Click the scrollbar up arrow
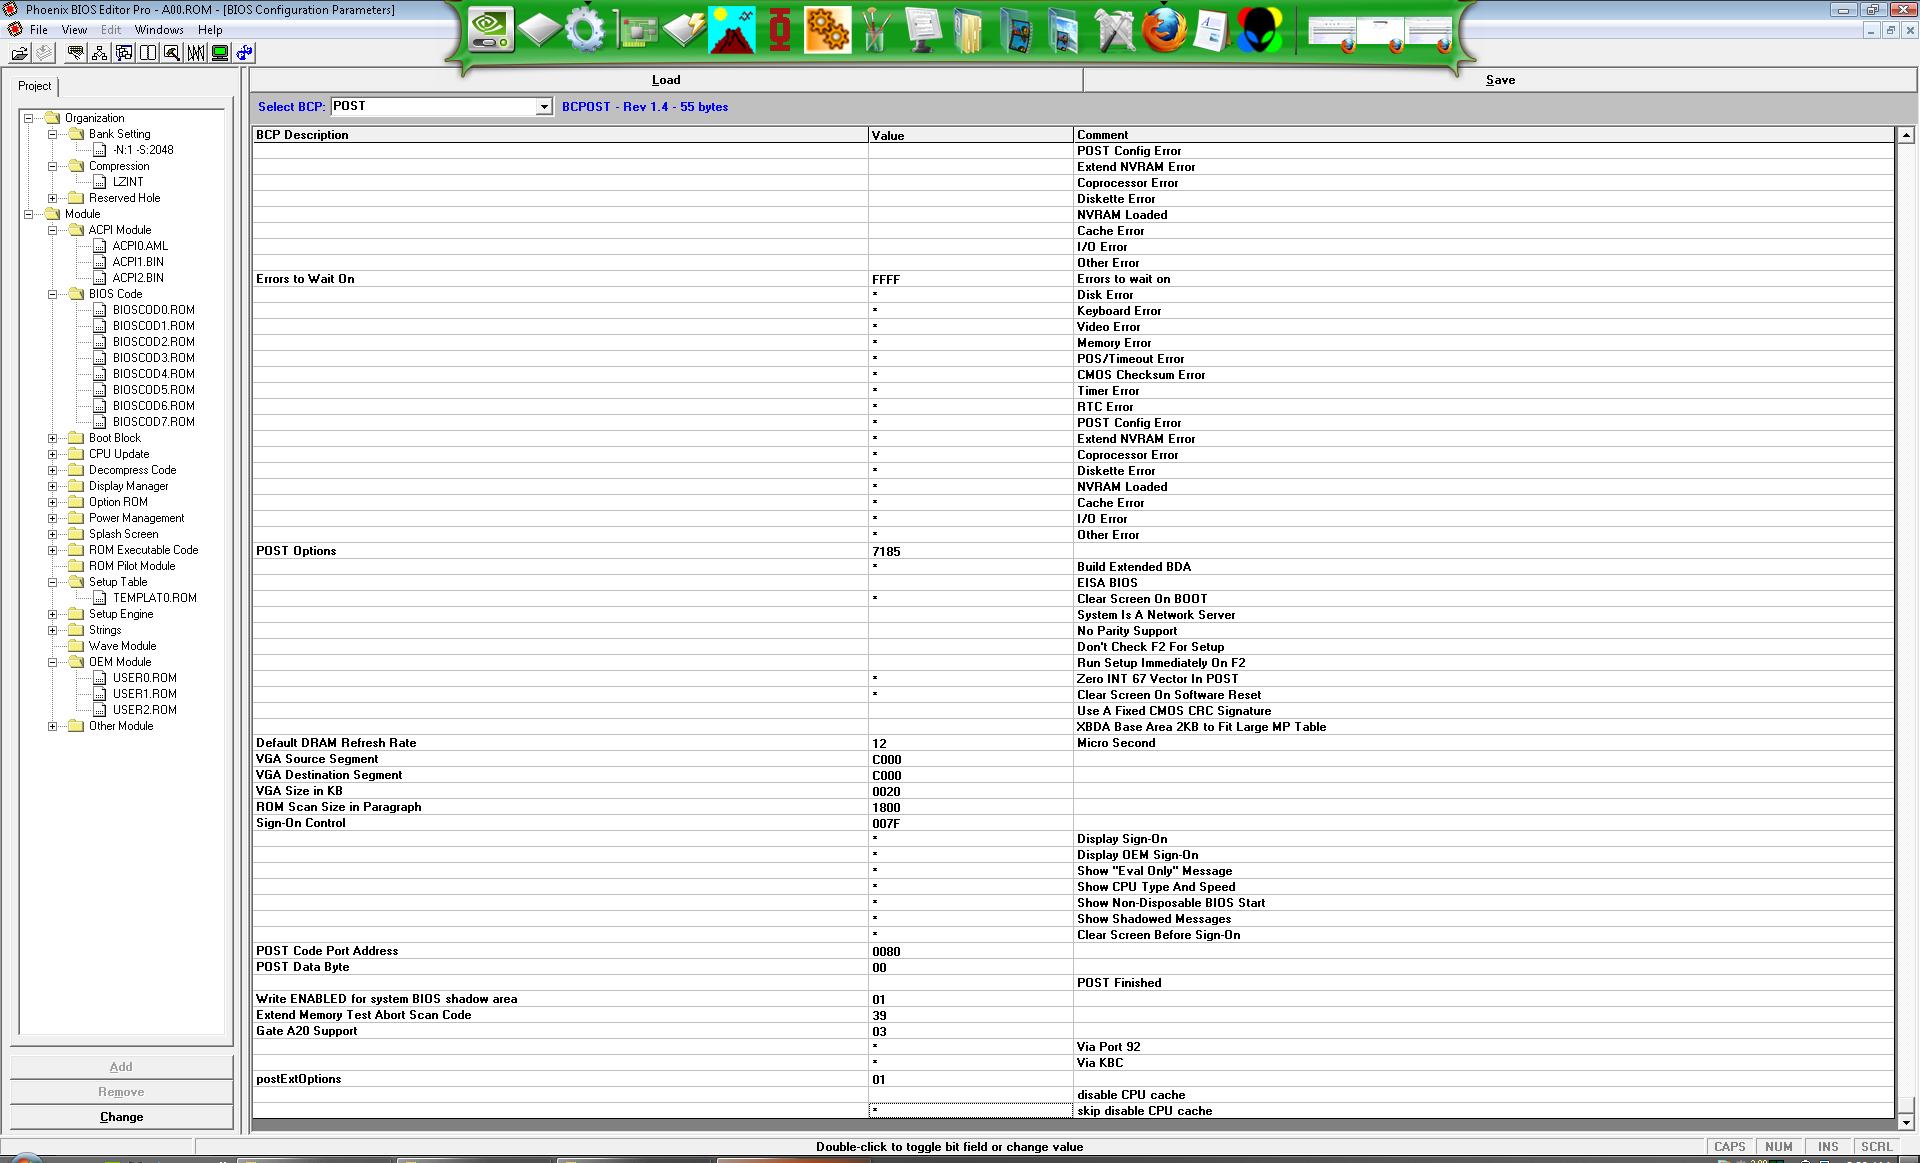The width and height of the screenshot is (1920, 1163). click(1905, 135)
